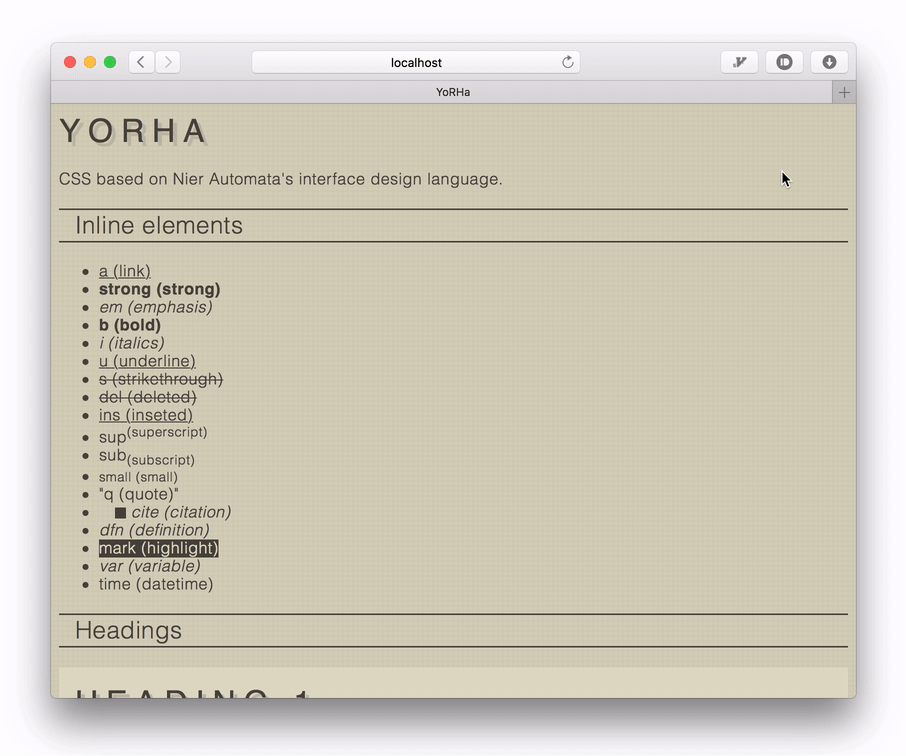Click the 'b (bold)' list item

pyautogui.click(x=129, y=325)
